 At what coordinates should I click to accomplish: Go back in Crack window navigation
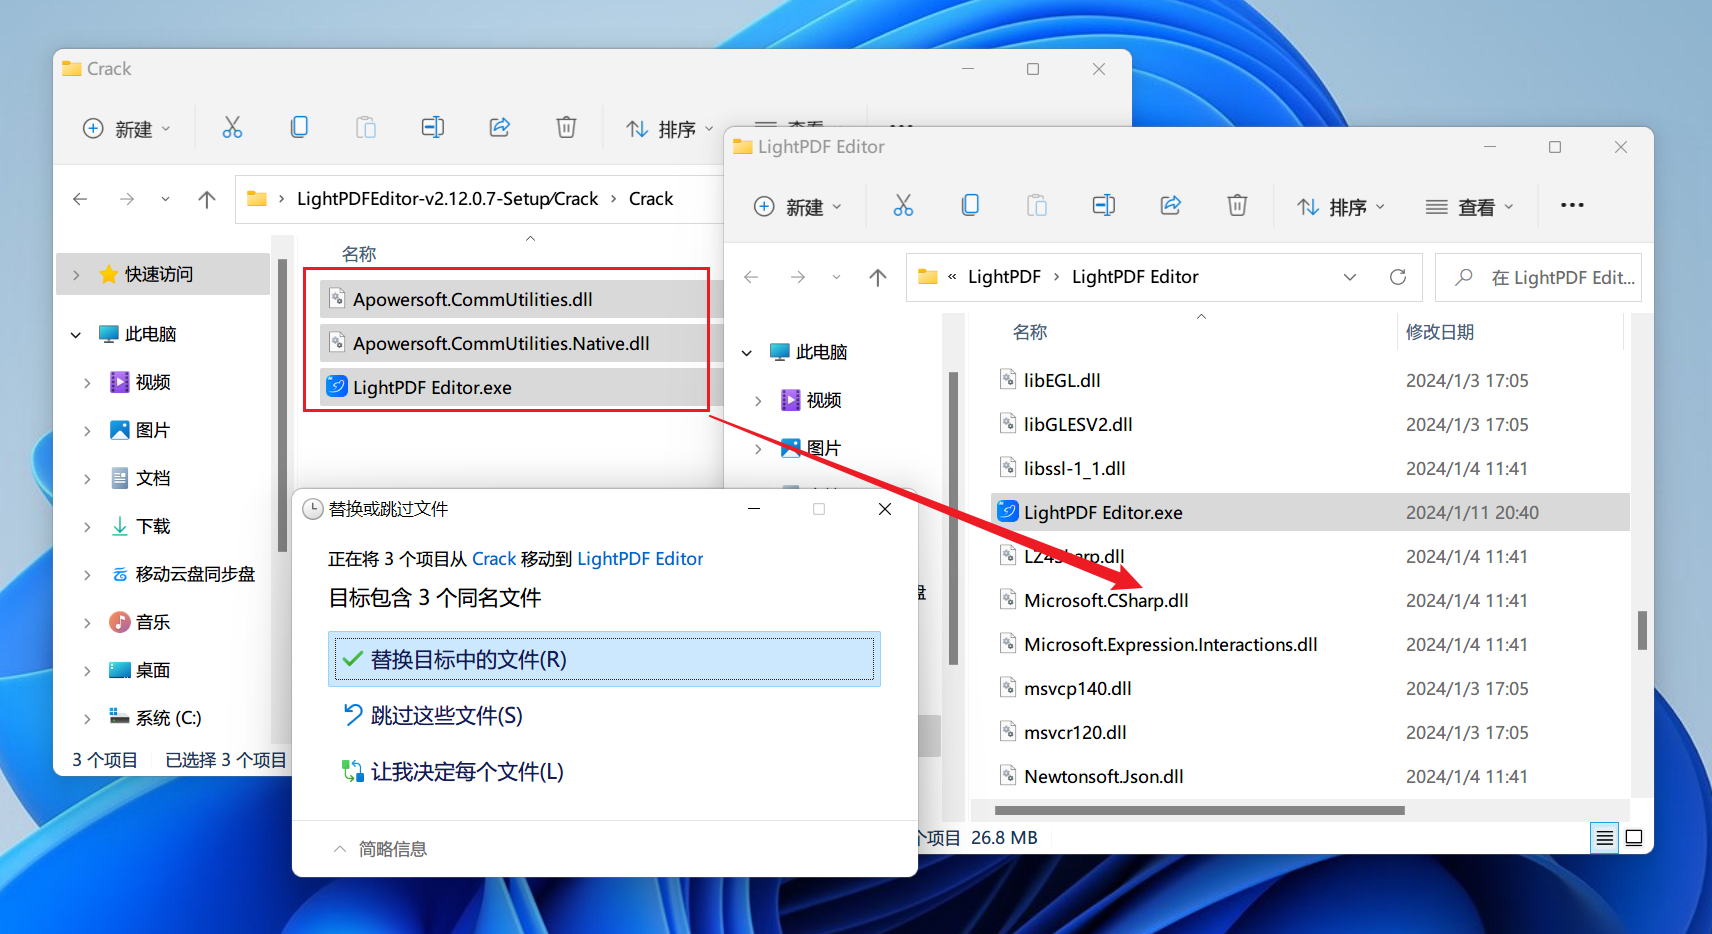click(x=80, y=199)
